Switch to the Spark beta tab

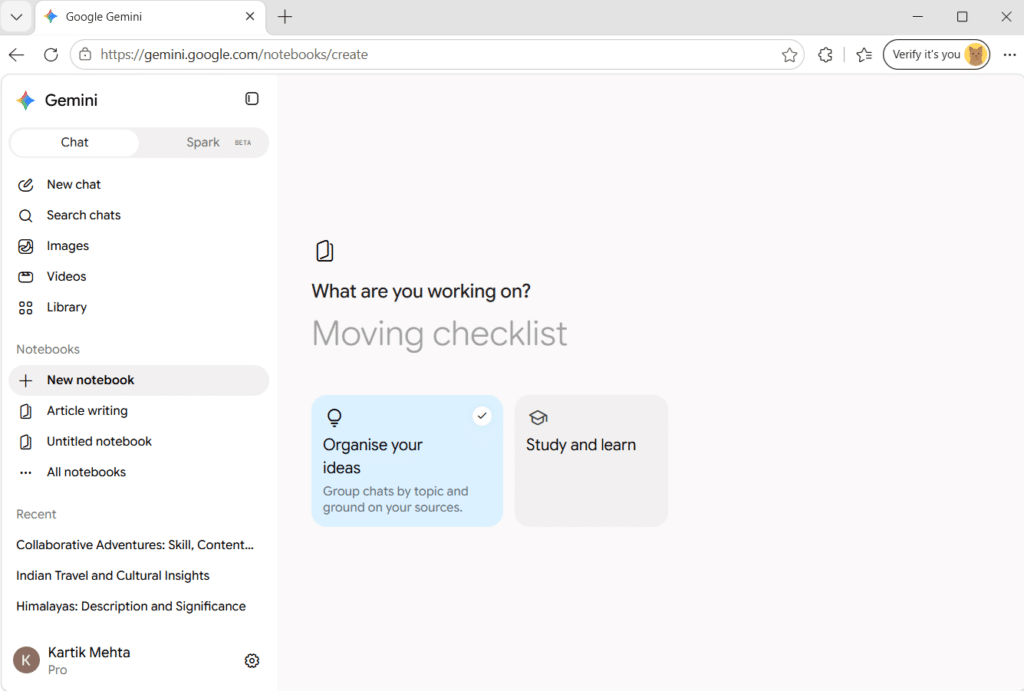point(204,142)
